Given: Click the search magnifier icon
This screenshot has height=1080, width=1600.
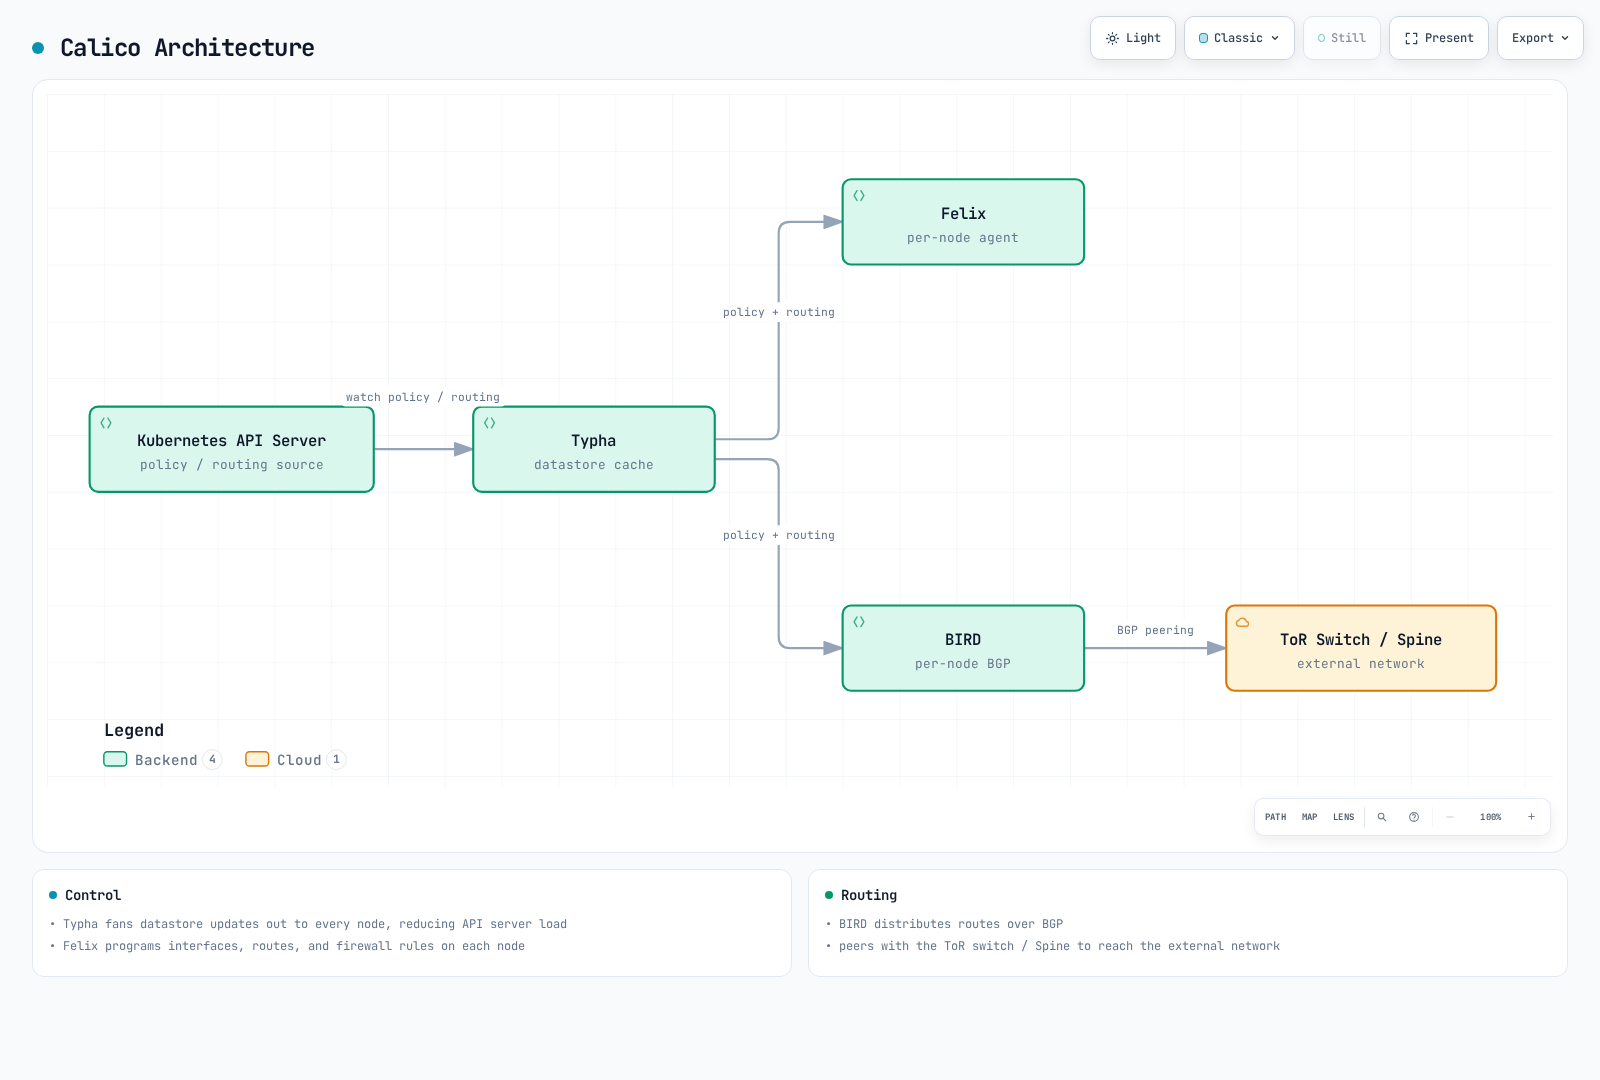Looking at the screenshot, I should [x=1382, y=817].
